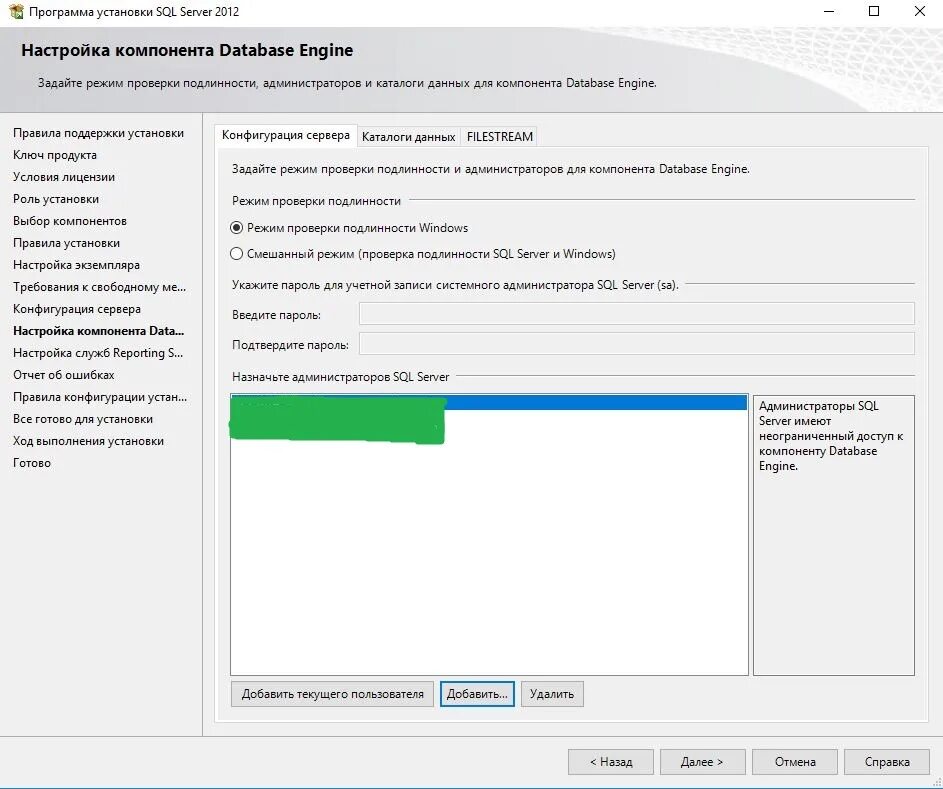The image size is (943, 789).
Task: Click the bold step Настройка компонента Data...
Action: pos(99,331)
